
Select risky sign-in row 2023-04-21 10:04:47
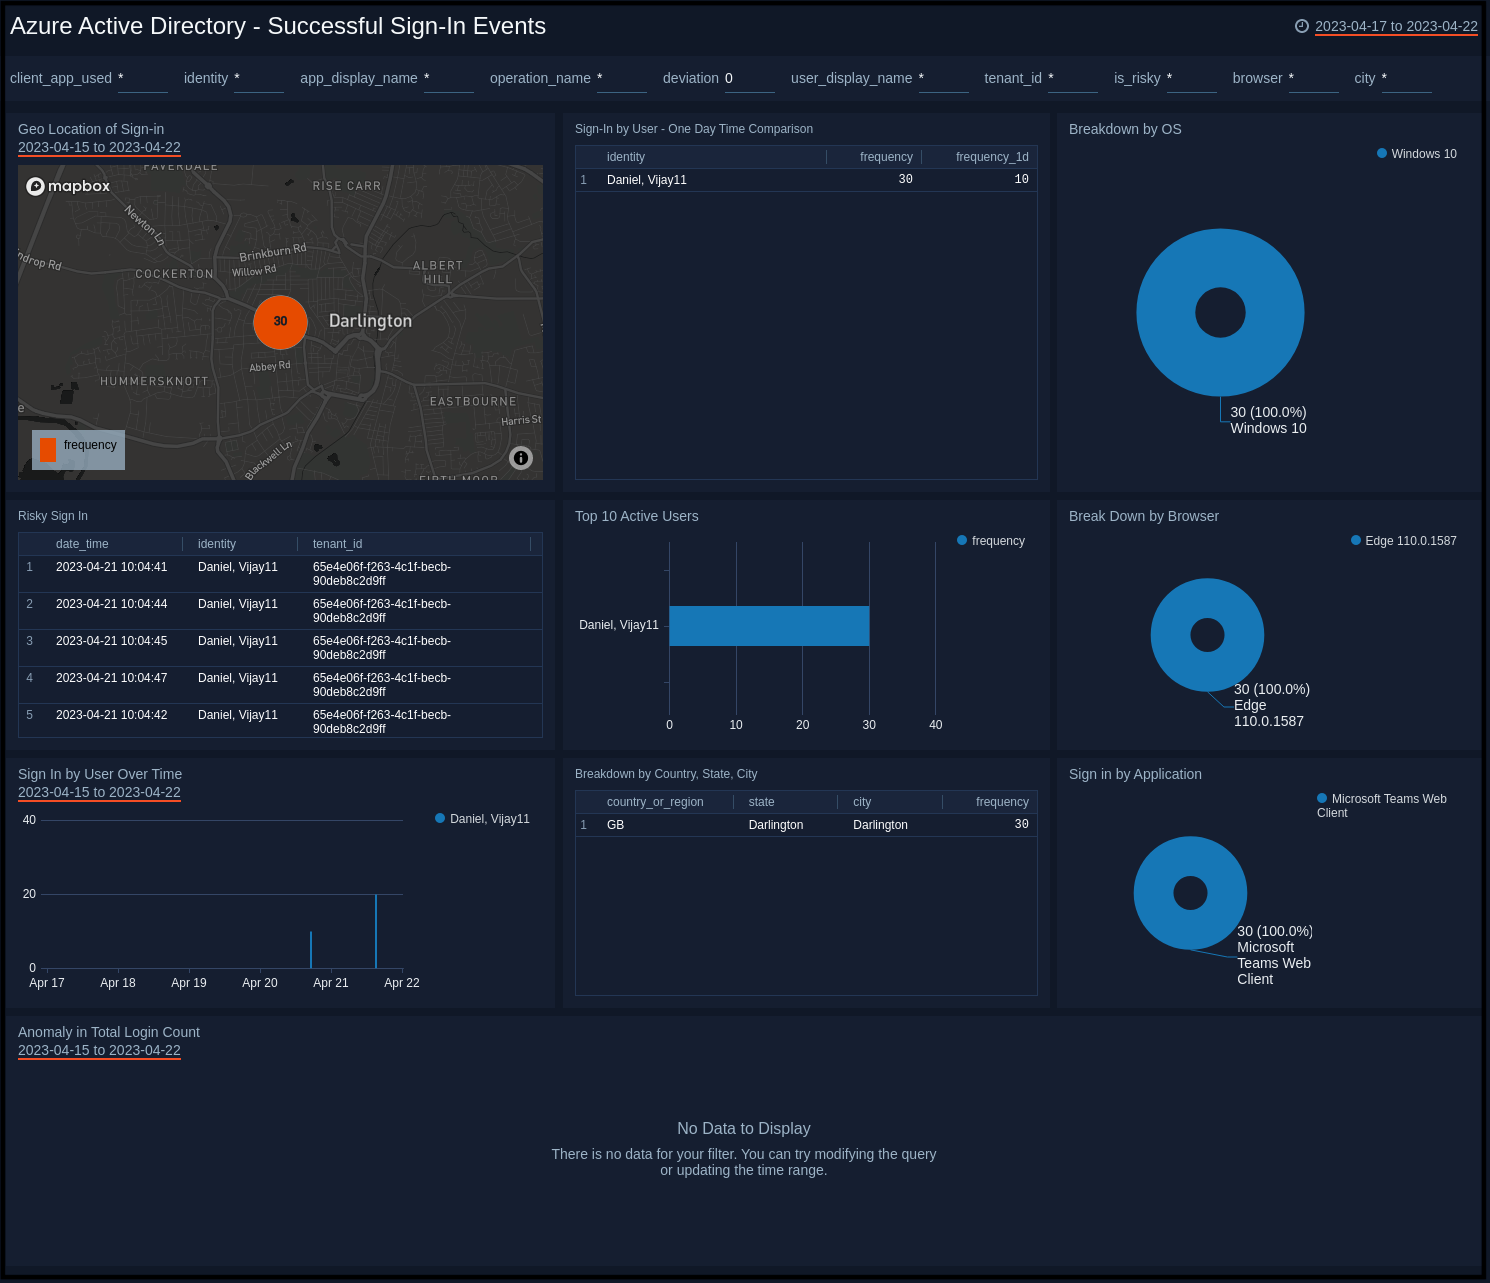click(280, 685)
